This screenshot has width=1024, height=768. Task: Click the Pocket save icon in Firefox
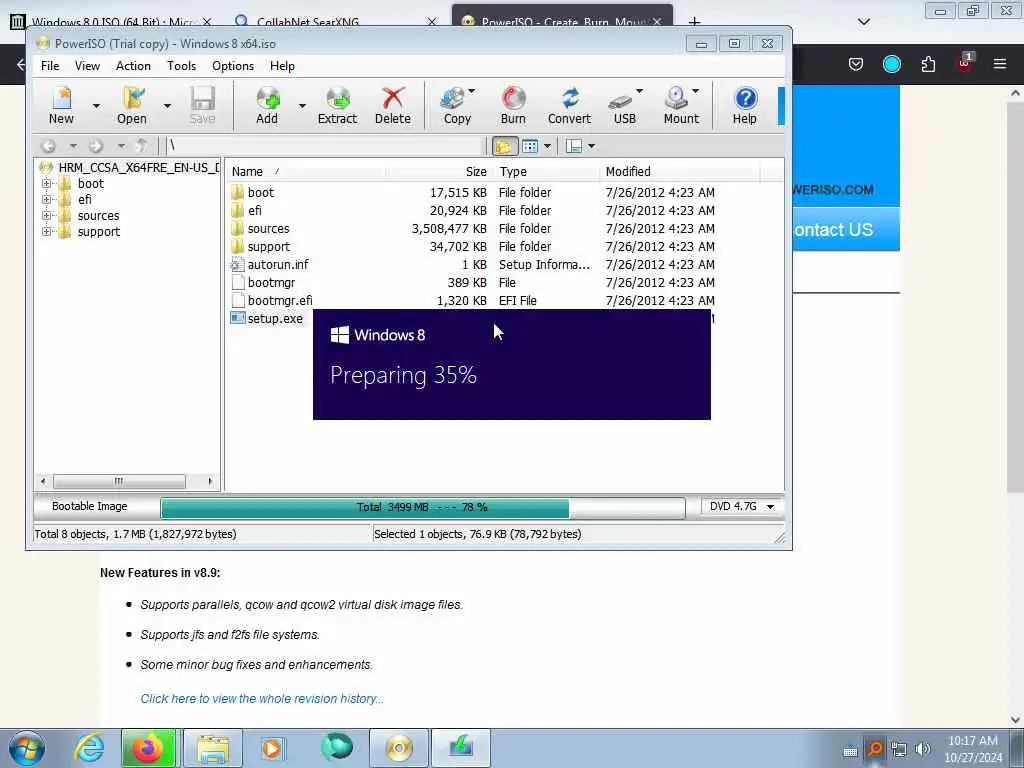tap(856, 64)
